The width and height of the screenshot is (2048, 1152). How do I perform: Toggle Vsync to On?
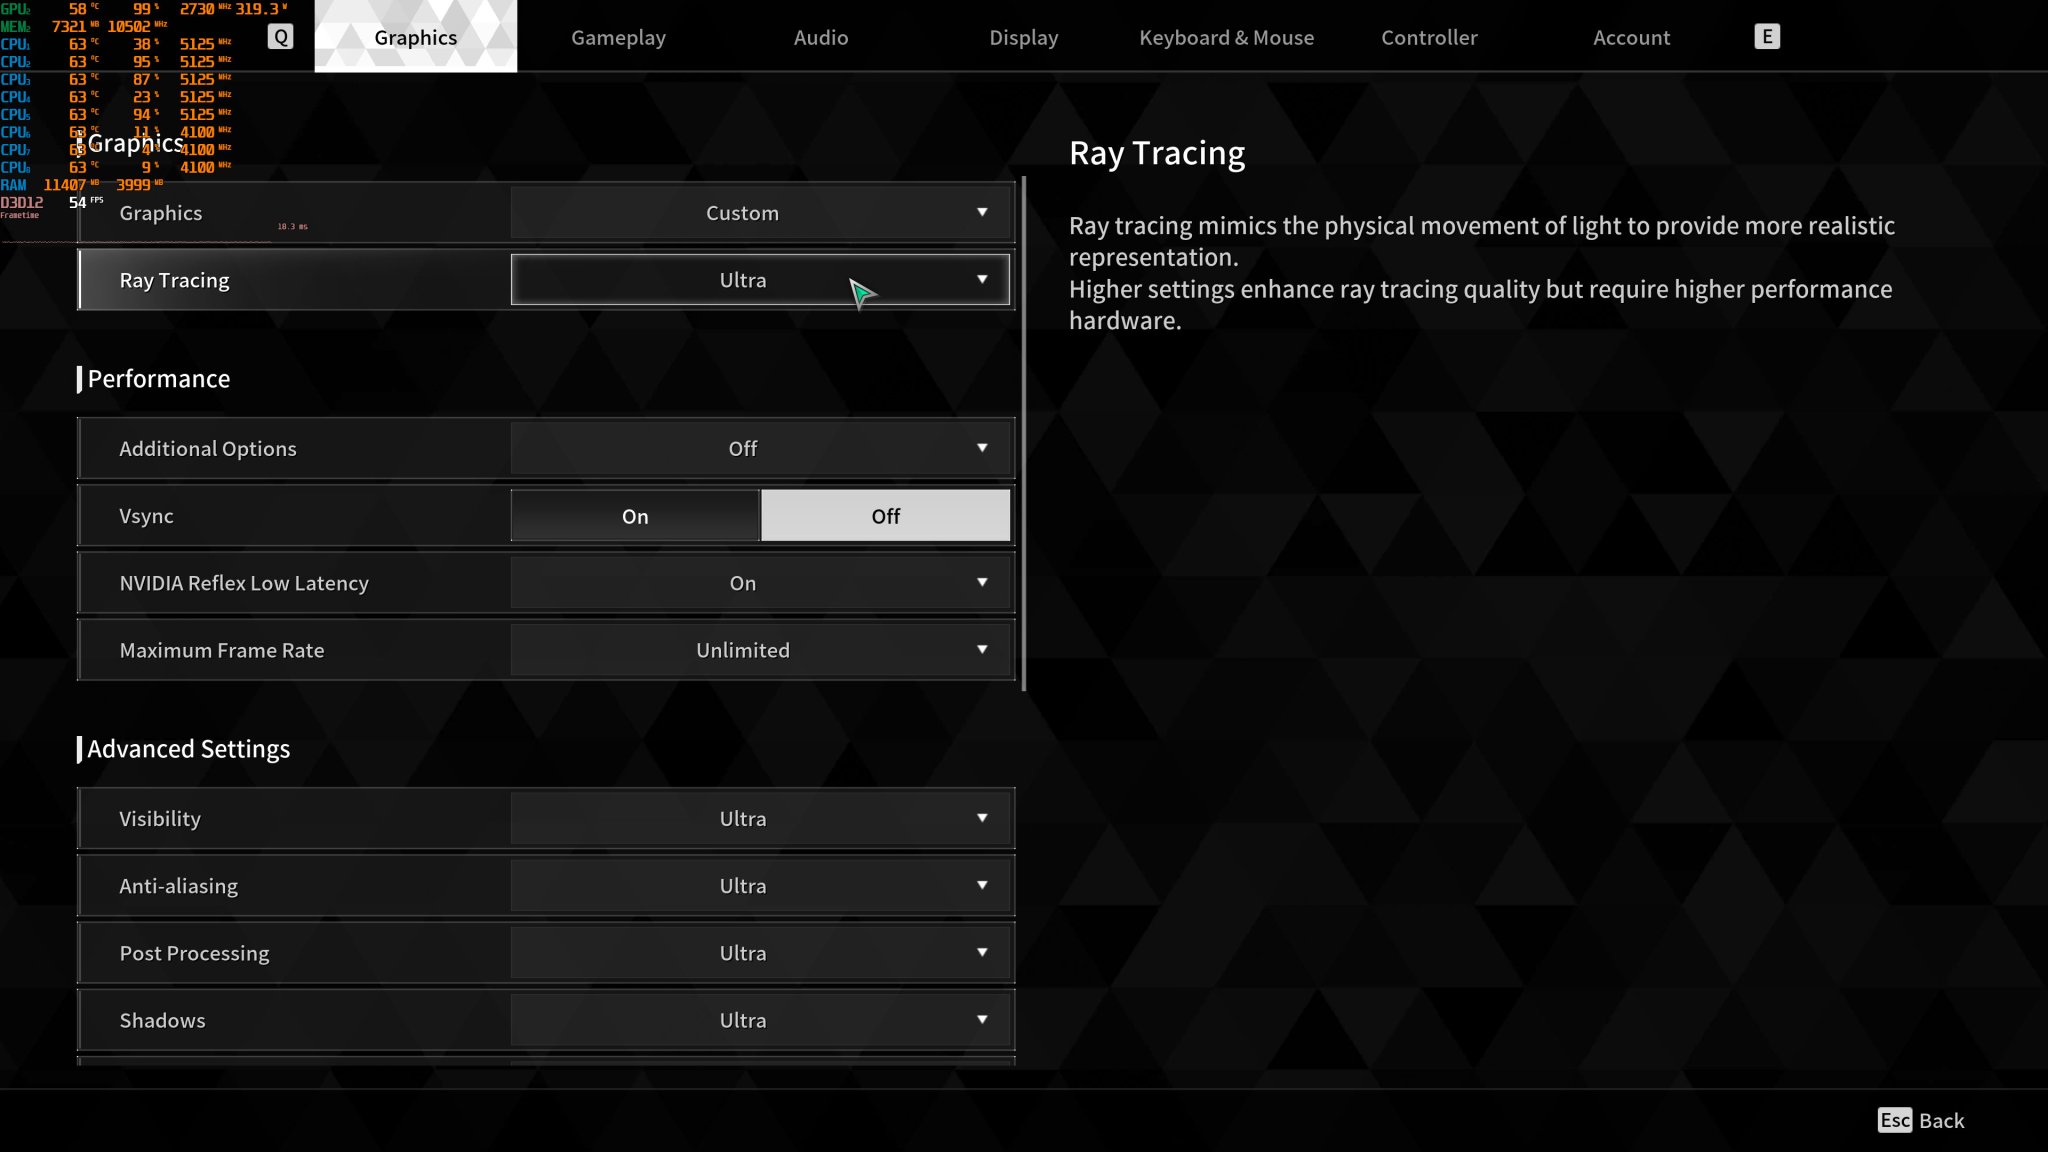(x=634, y=515)
